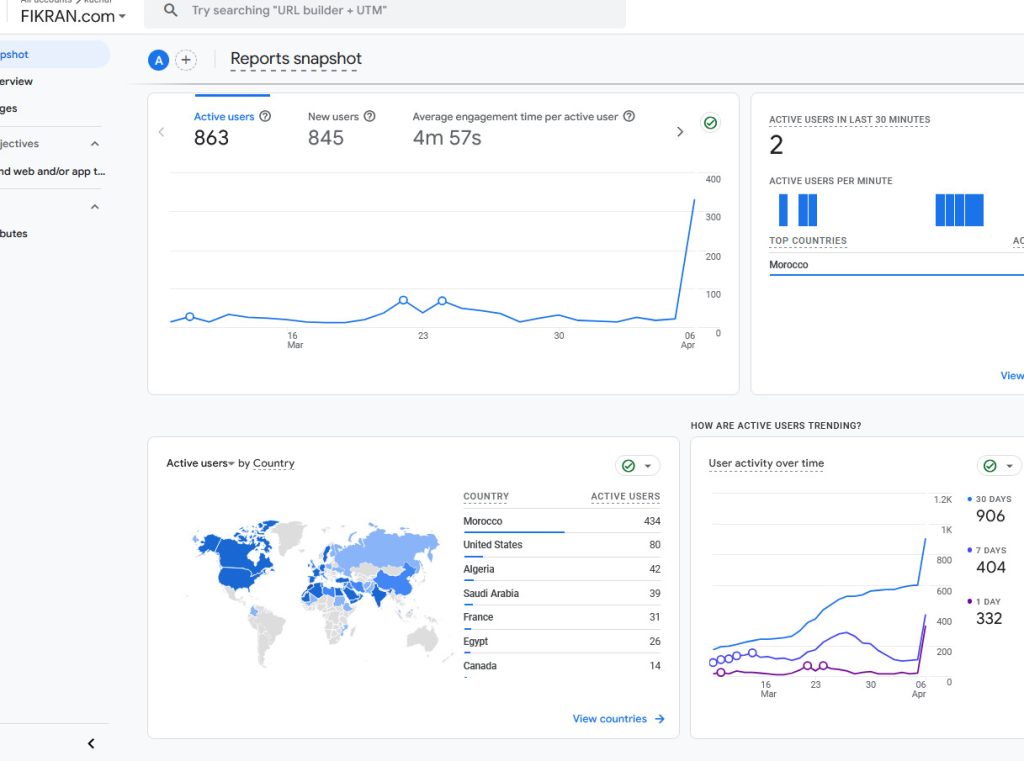The height and width of the screenshot is (761, 1024).
Task: Select Algeria row in country table
Action: click(x=562, y=569)
